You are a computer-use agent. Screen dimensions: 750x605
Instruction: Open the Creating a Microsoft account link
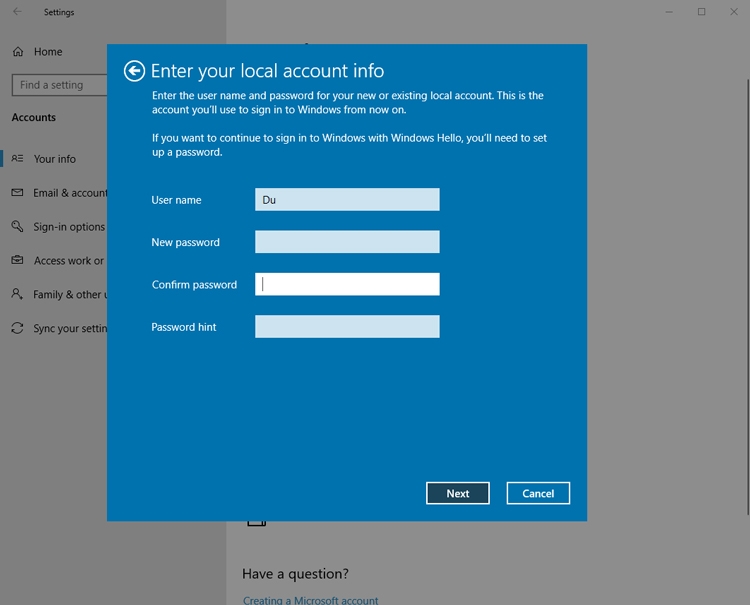310,600
